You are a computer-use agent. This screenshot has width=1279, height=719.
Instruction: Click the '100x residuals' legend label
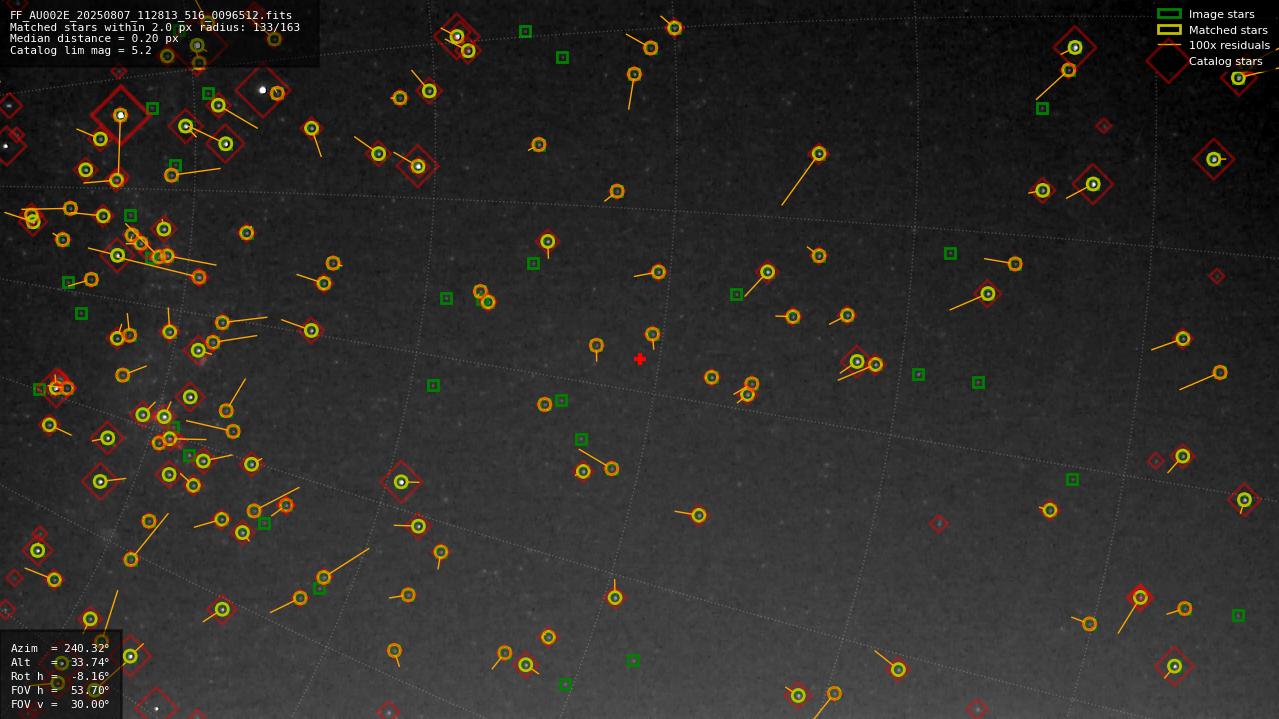(1229, 45)
